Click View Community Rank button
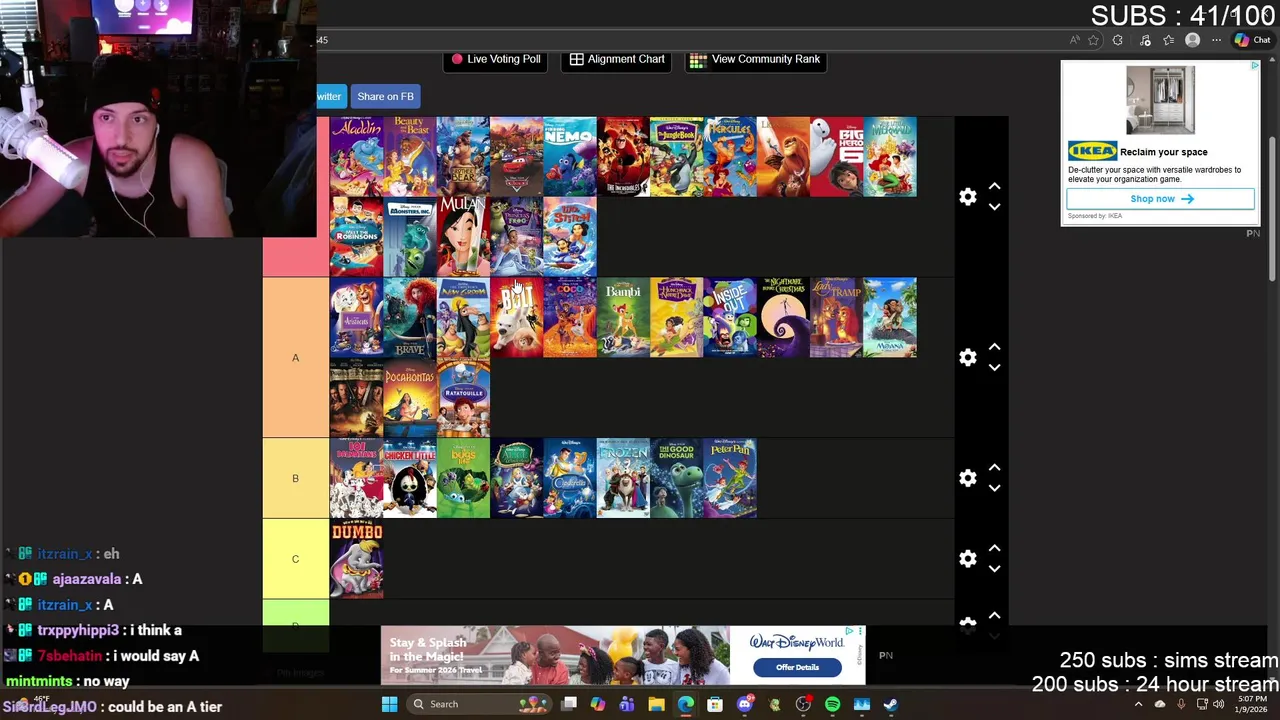This screenshot has width=1280, height=720. [x=755, y=59]
